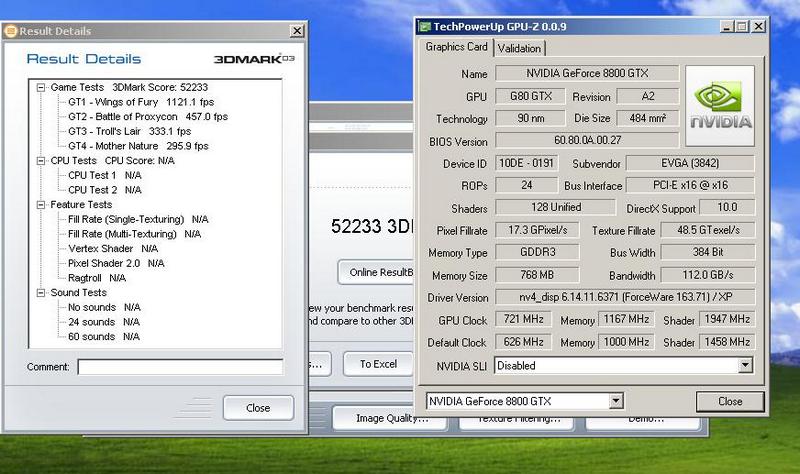Click the Texture Fillrate value 48.5 GTexel/s

pos(708,230)
